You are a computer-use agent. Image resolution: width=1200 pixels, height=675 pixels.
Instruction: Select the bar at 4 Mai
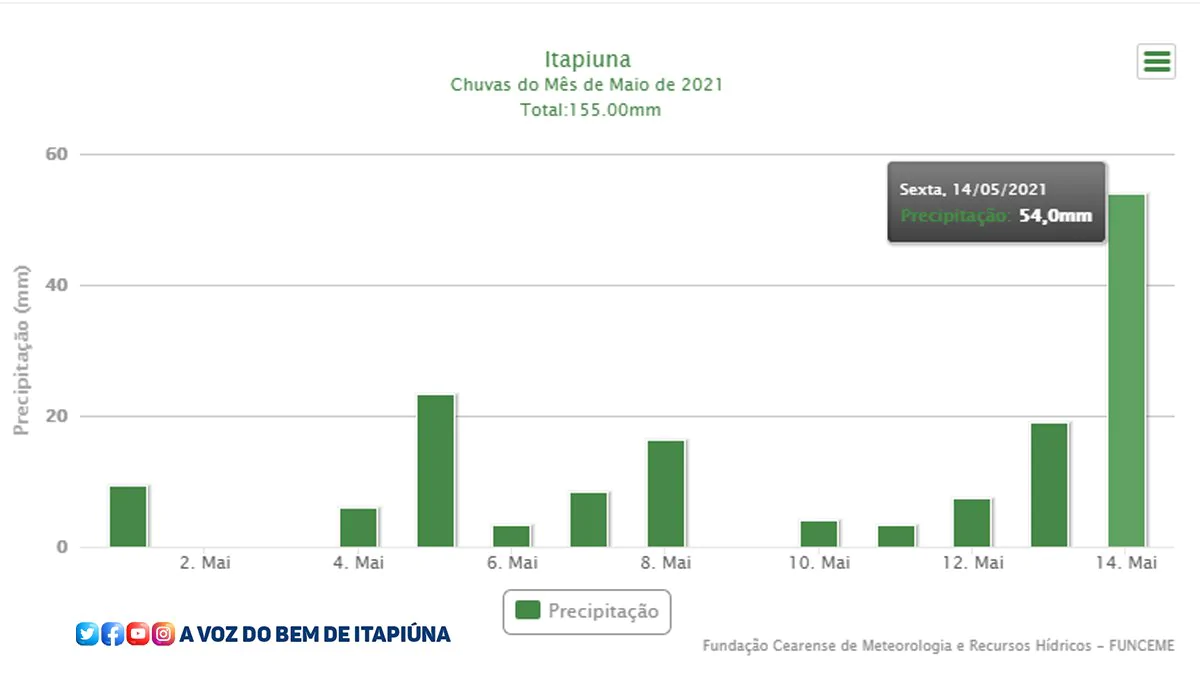coord(358,528)
